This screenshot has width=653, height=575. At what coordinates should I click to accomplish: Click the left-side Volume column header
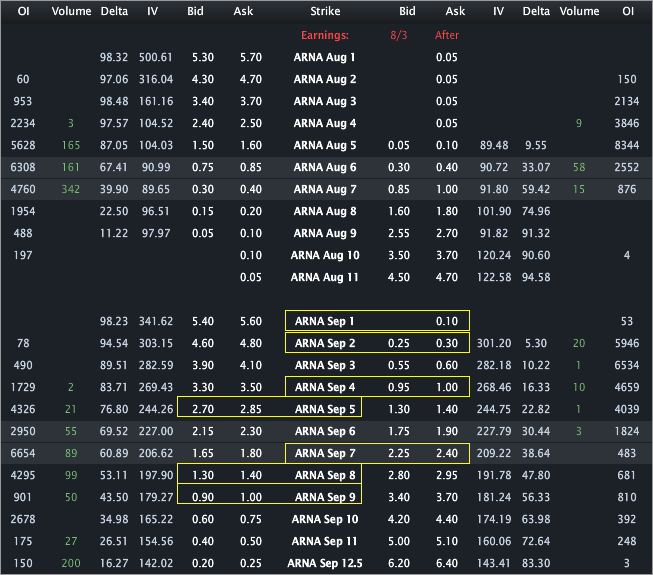tap(71, 11)
